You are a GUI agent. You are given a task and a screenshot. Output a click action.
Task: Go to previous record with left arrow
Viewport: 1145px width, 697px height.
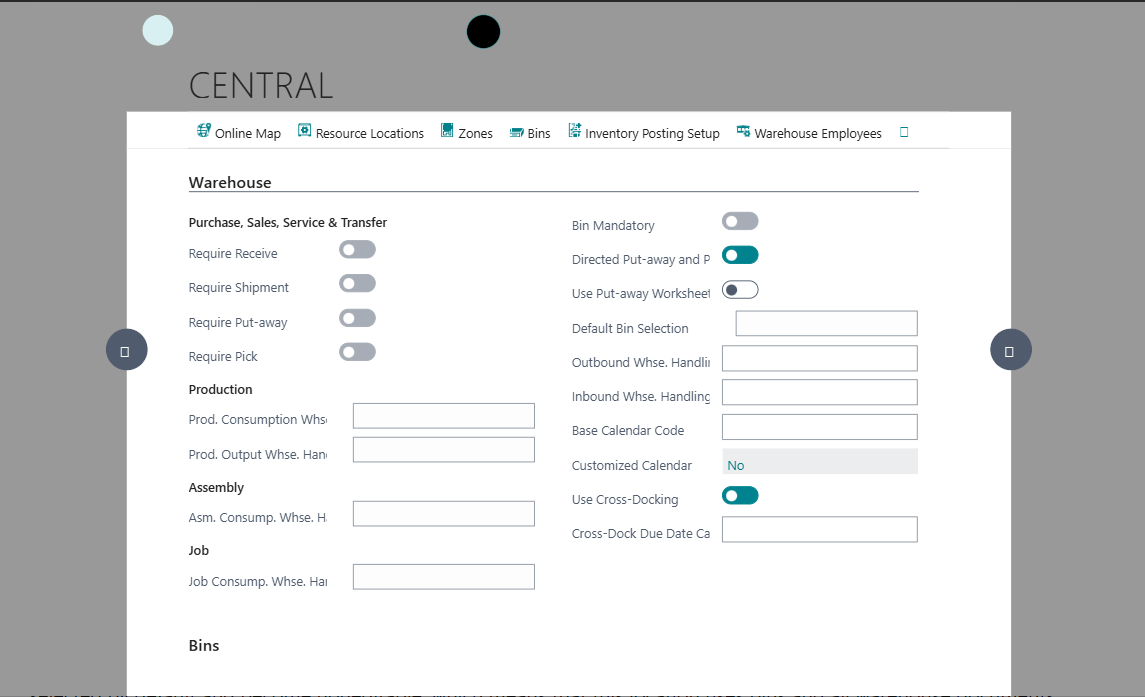(126, 351)
